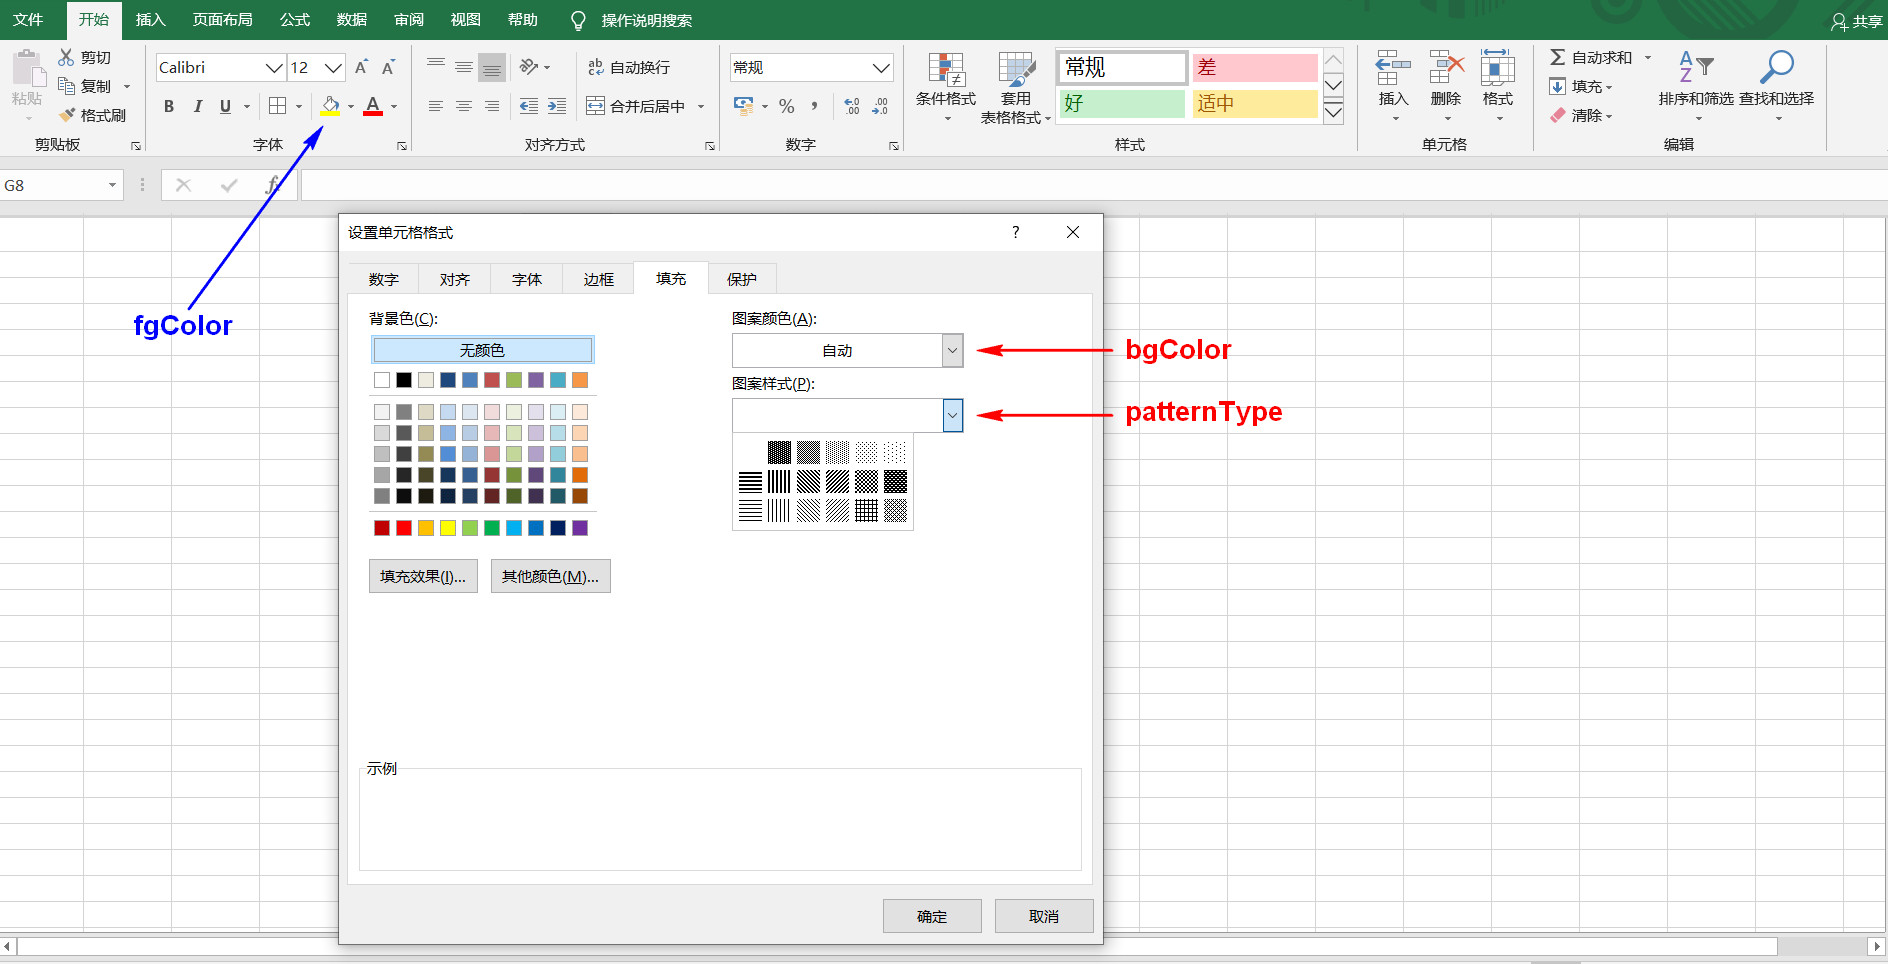Click the Merge and Center (合并后居中) icon

596,106
